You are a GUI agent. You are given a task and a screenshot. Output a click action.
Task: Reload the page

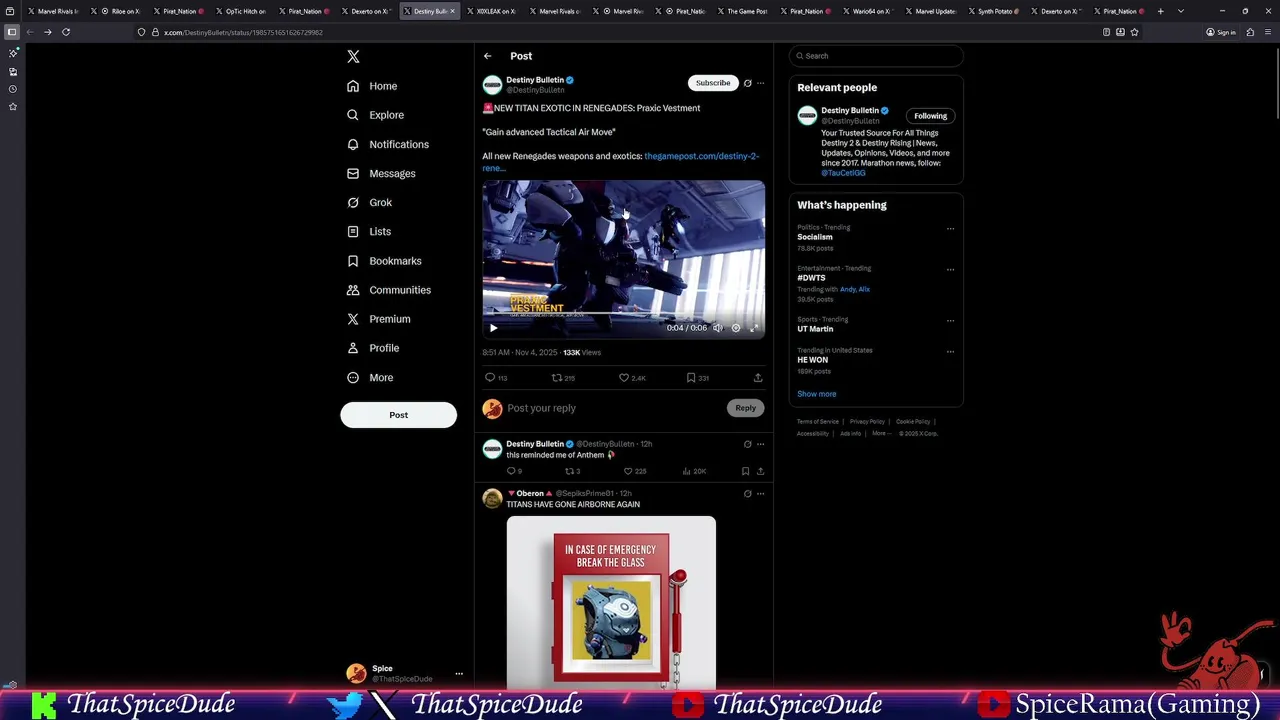[66, 32]
